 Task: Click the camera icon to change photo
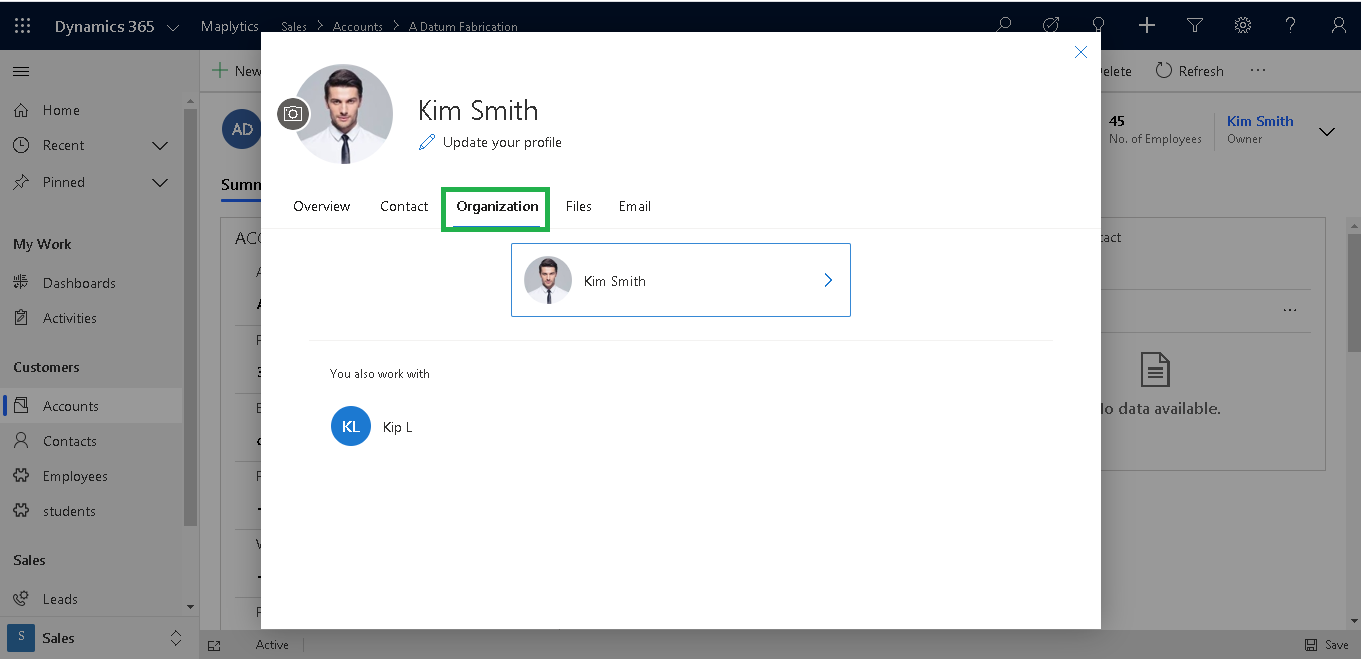(x=292, y=114)
